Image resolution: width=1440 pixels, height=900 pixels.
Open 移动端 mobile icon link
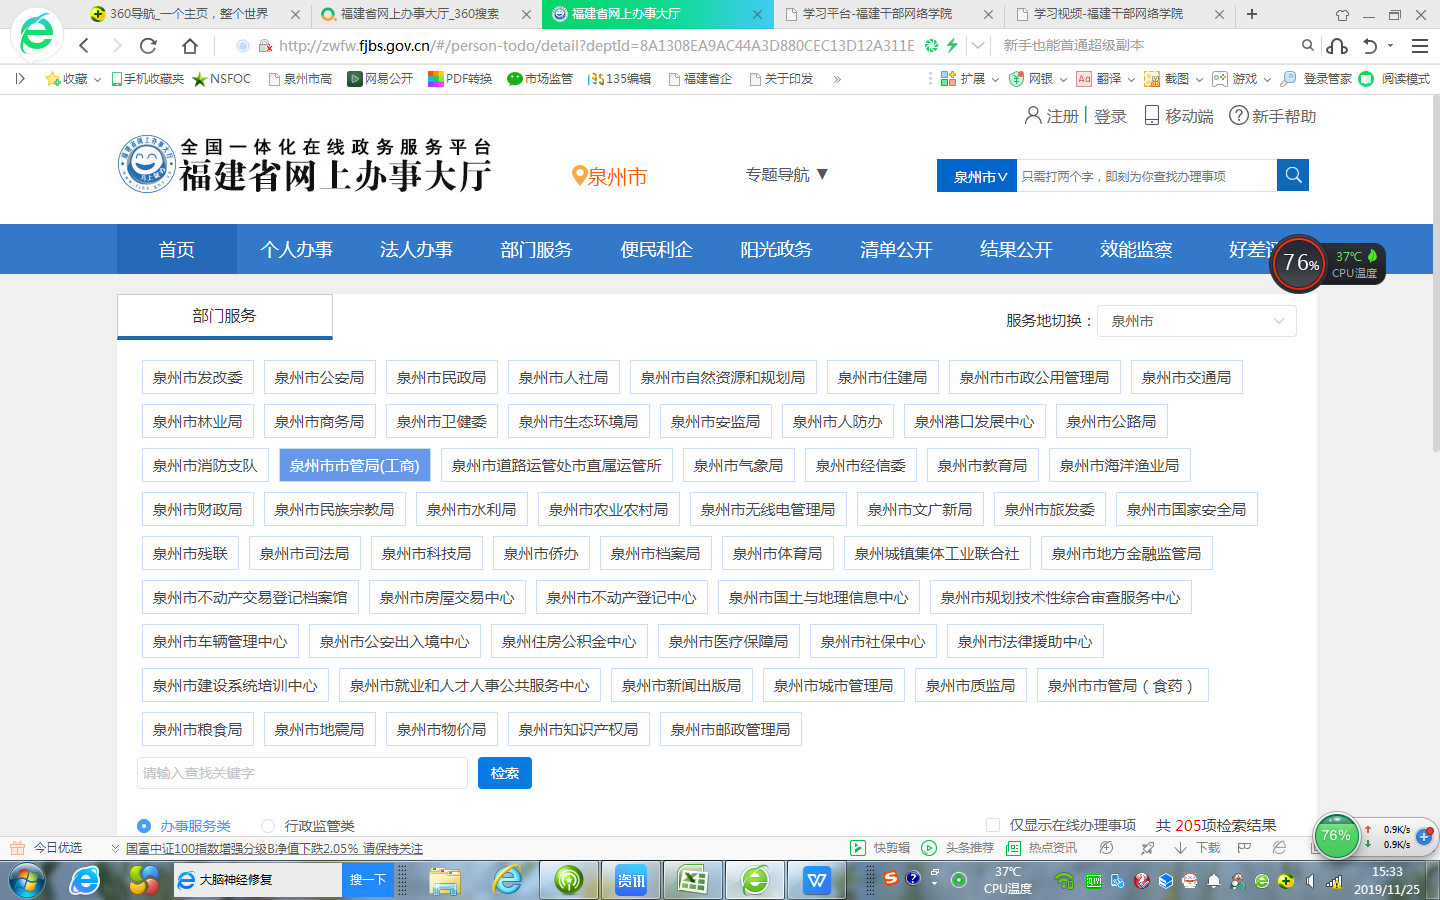point(1152,116)
